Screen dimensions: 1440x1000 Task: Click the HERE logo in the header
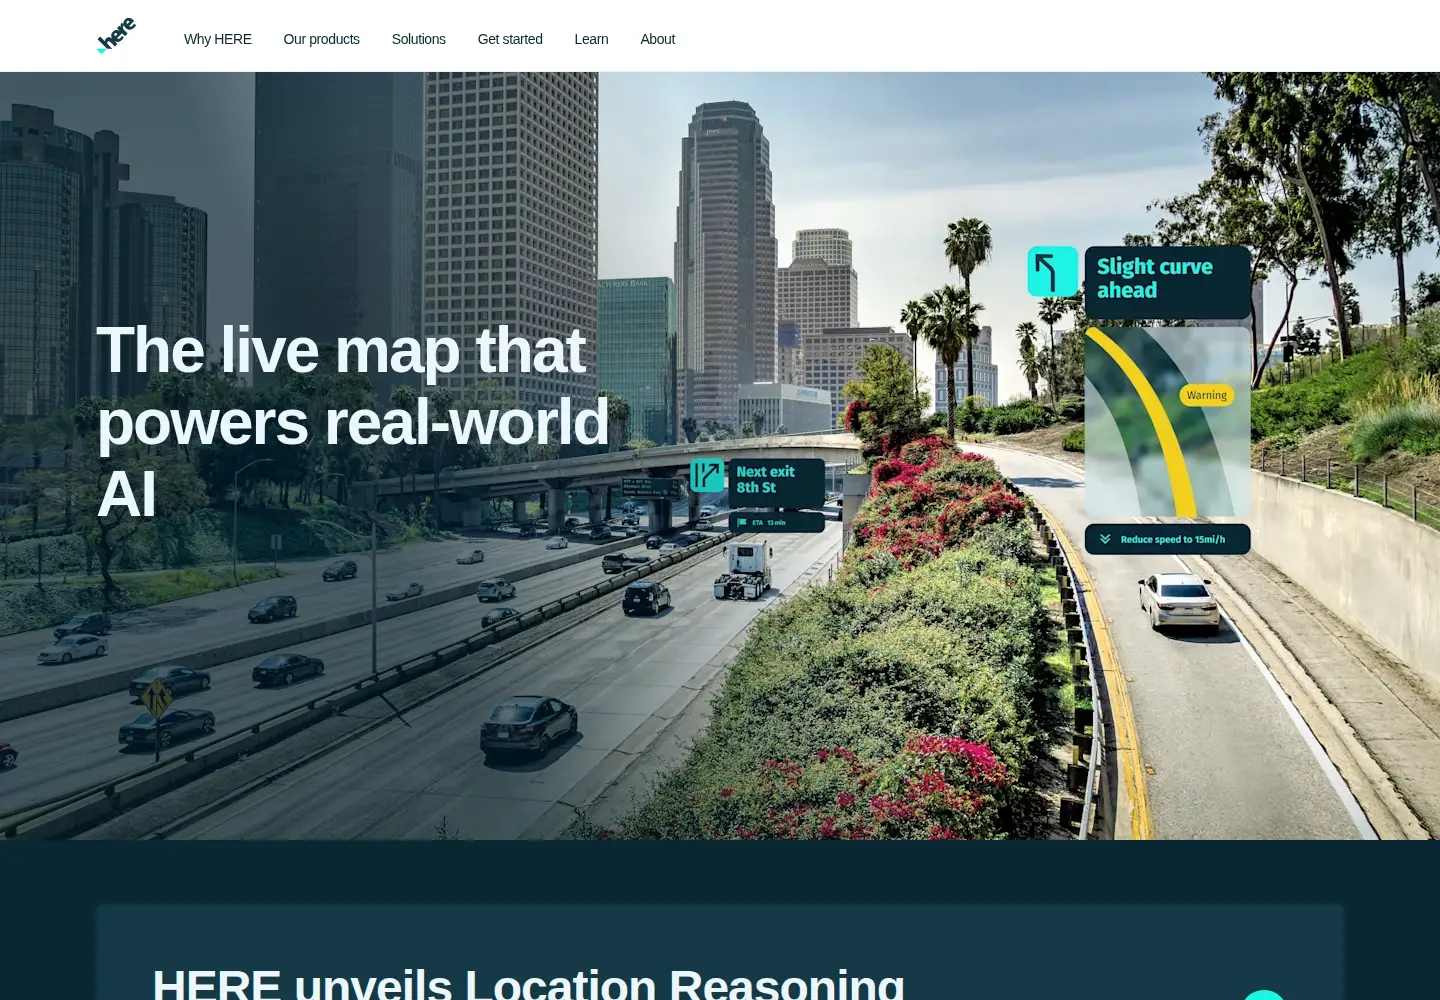tap(116, 36)
